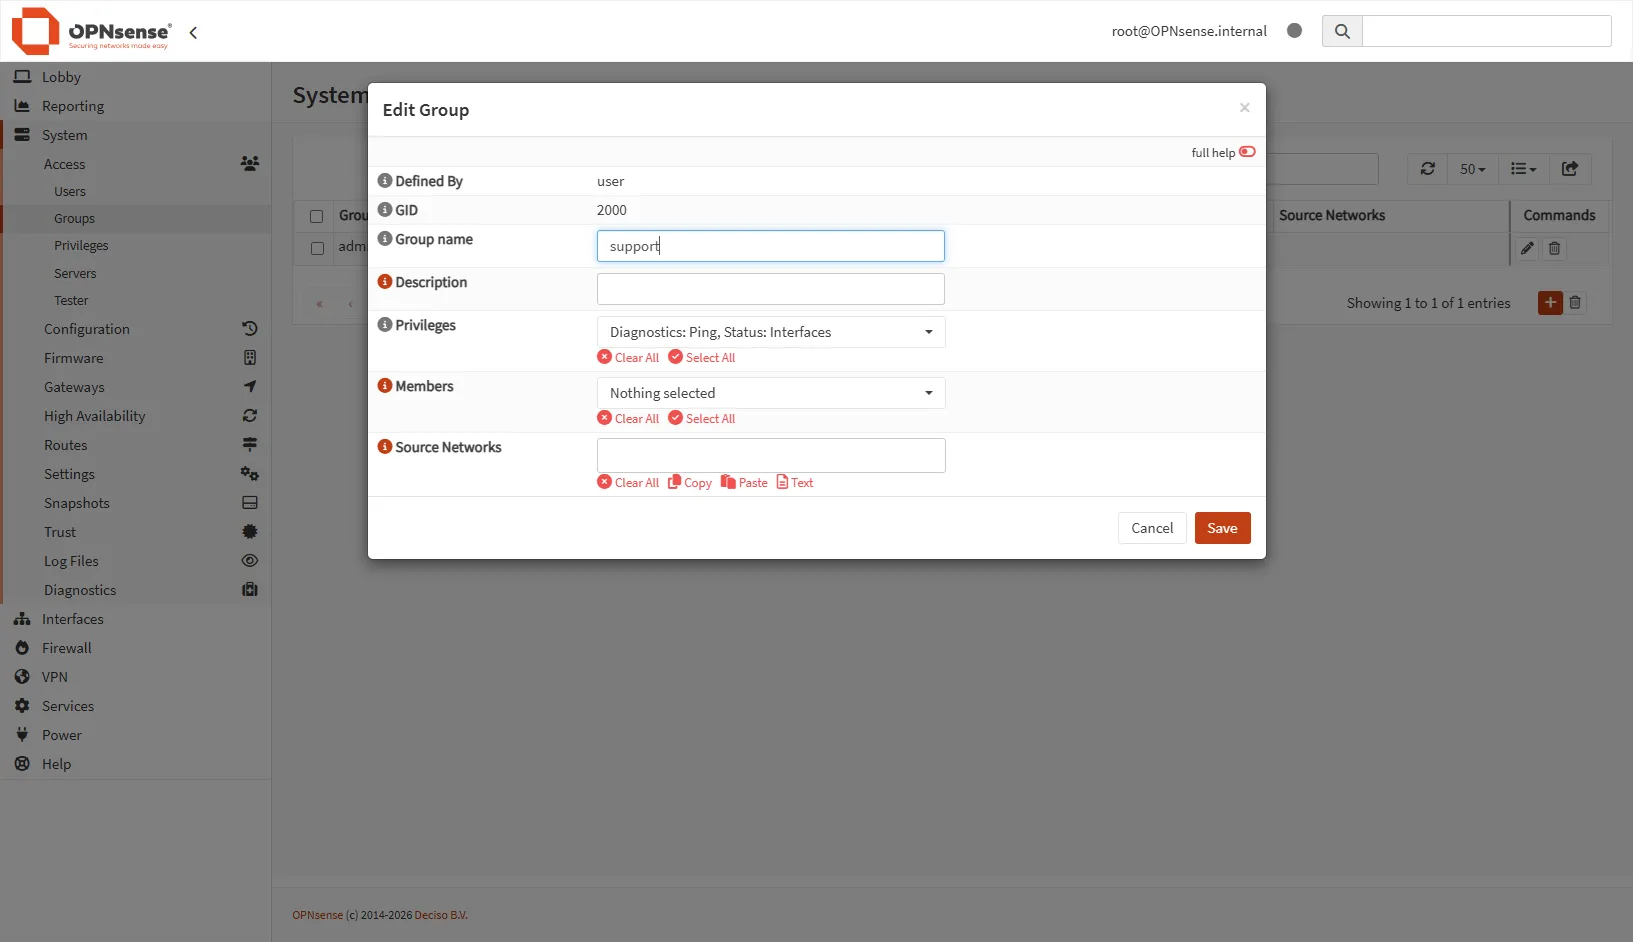The image size is (1633, 942).
Task: Collapse sidebar using the chevron beside logo
Action: [193, 32]
